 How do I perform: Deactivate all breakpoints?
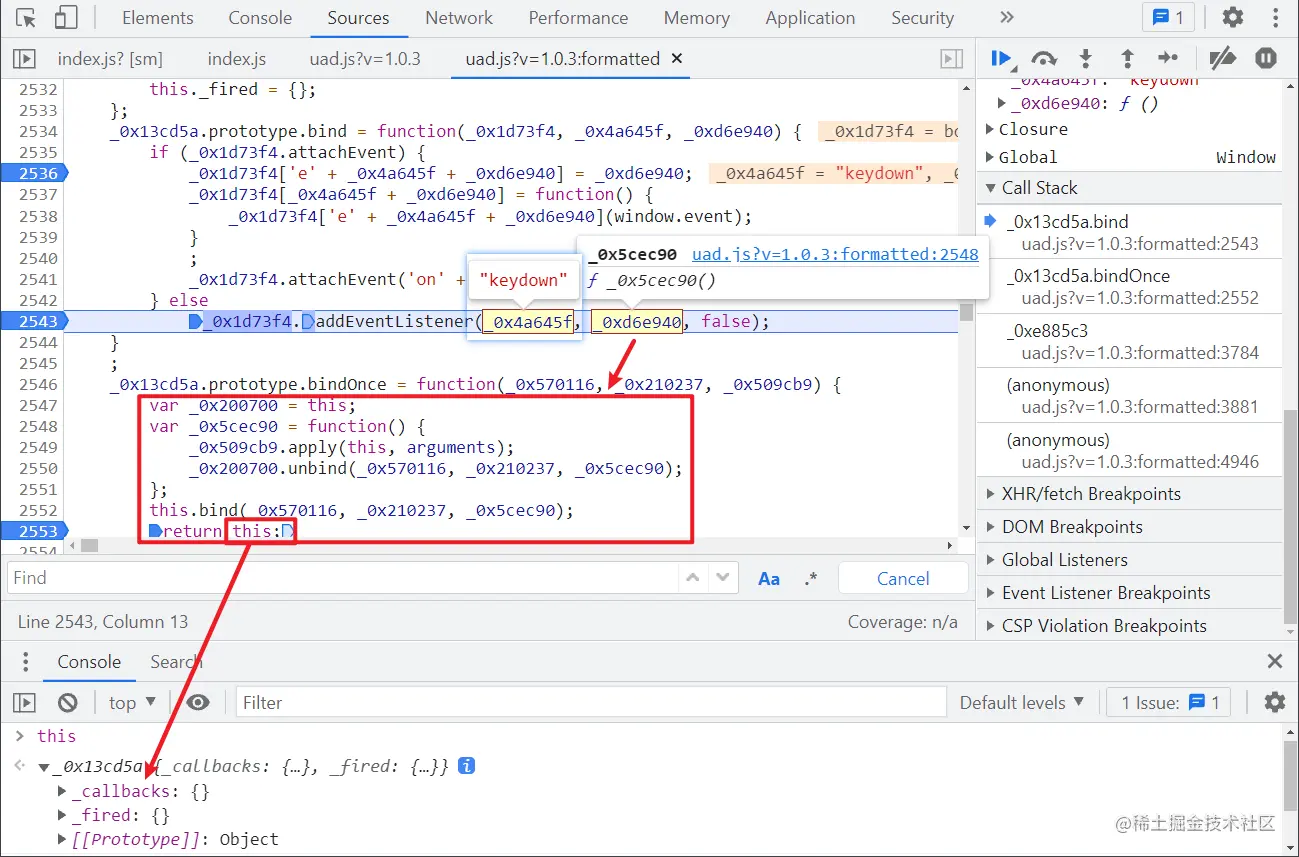click(1222, 59)
